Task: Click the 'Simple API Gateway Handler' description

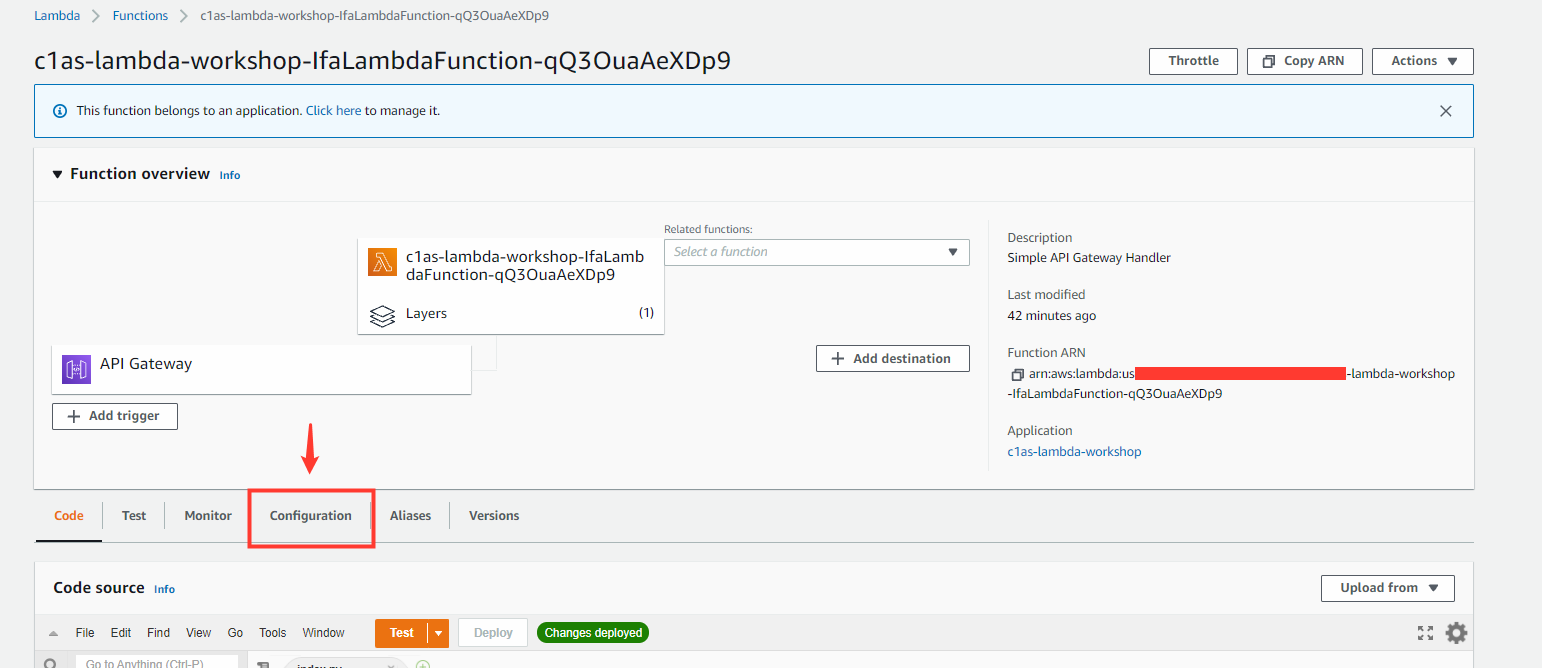Action: (1089, 258)
